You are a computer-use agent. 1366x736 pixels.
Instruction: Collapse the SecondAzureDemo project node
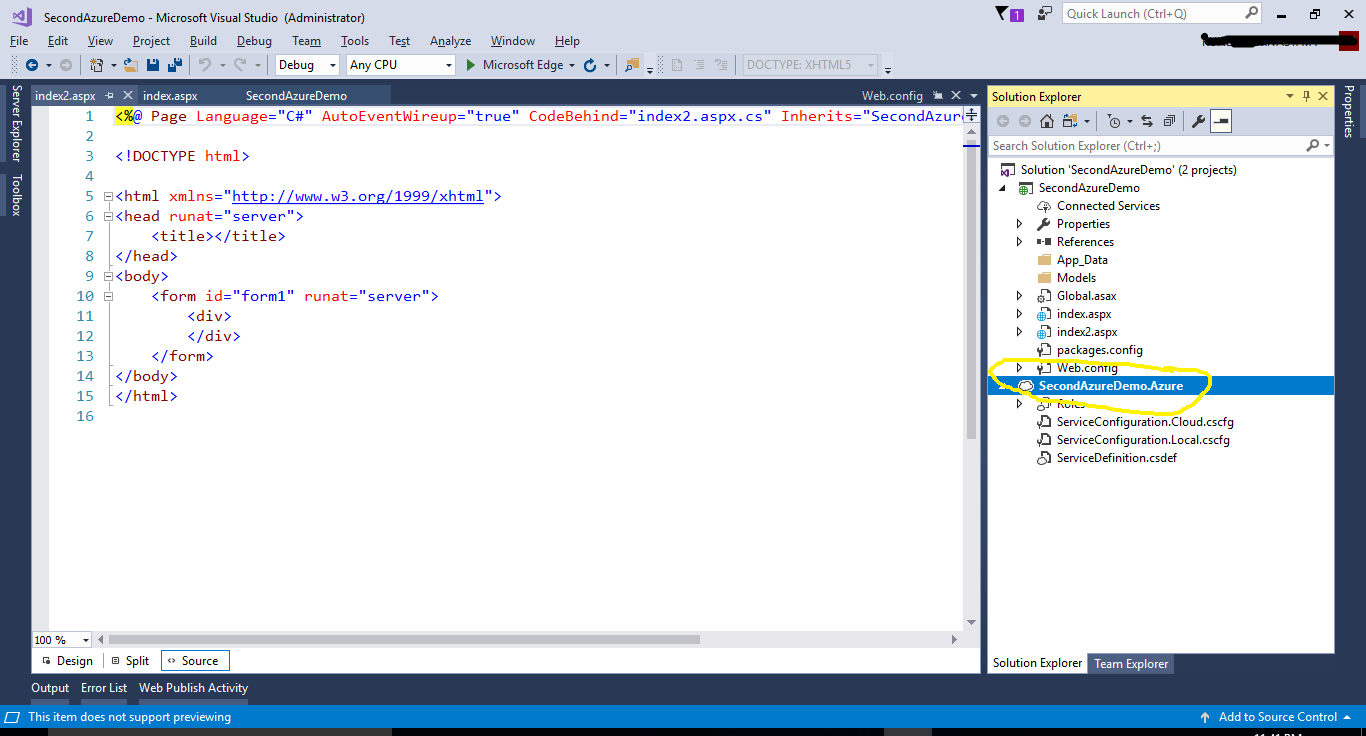[1002, 188]
